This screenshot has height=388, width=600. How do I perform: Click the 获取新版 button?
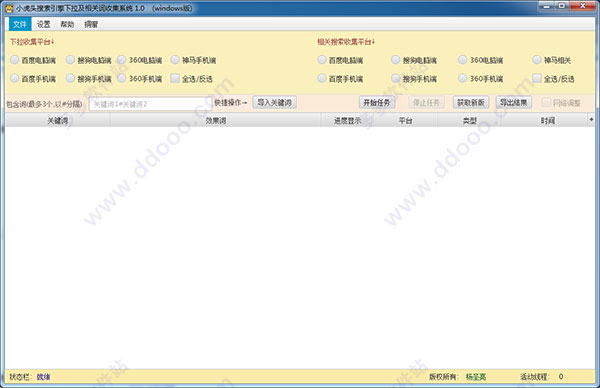coord(471,103)
